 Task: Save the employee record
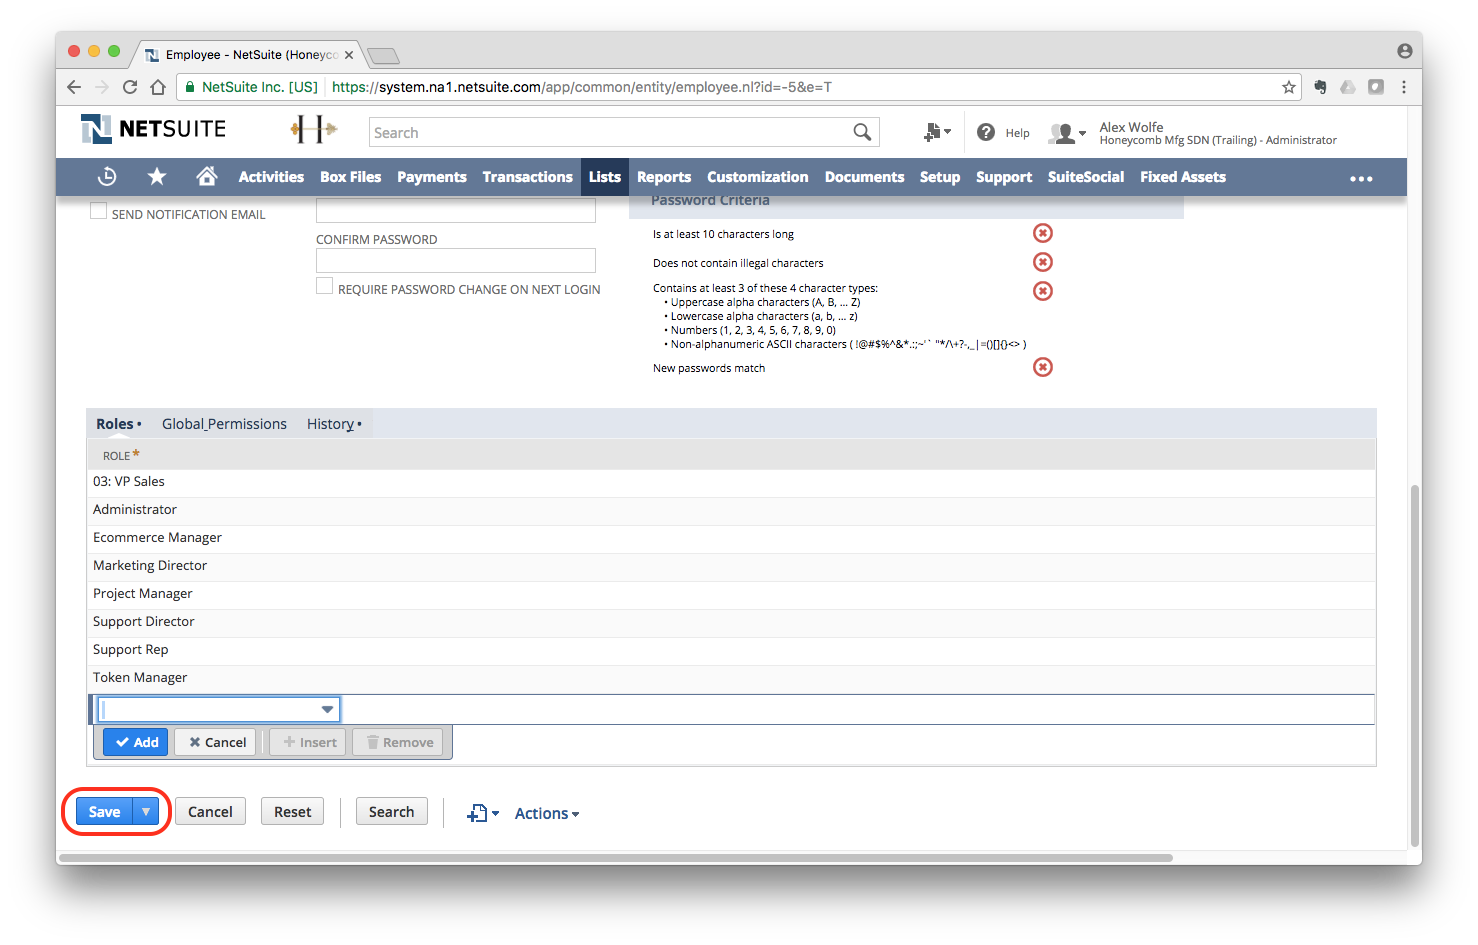tap(104, 812)
